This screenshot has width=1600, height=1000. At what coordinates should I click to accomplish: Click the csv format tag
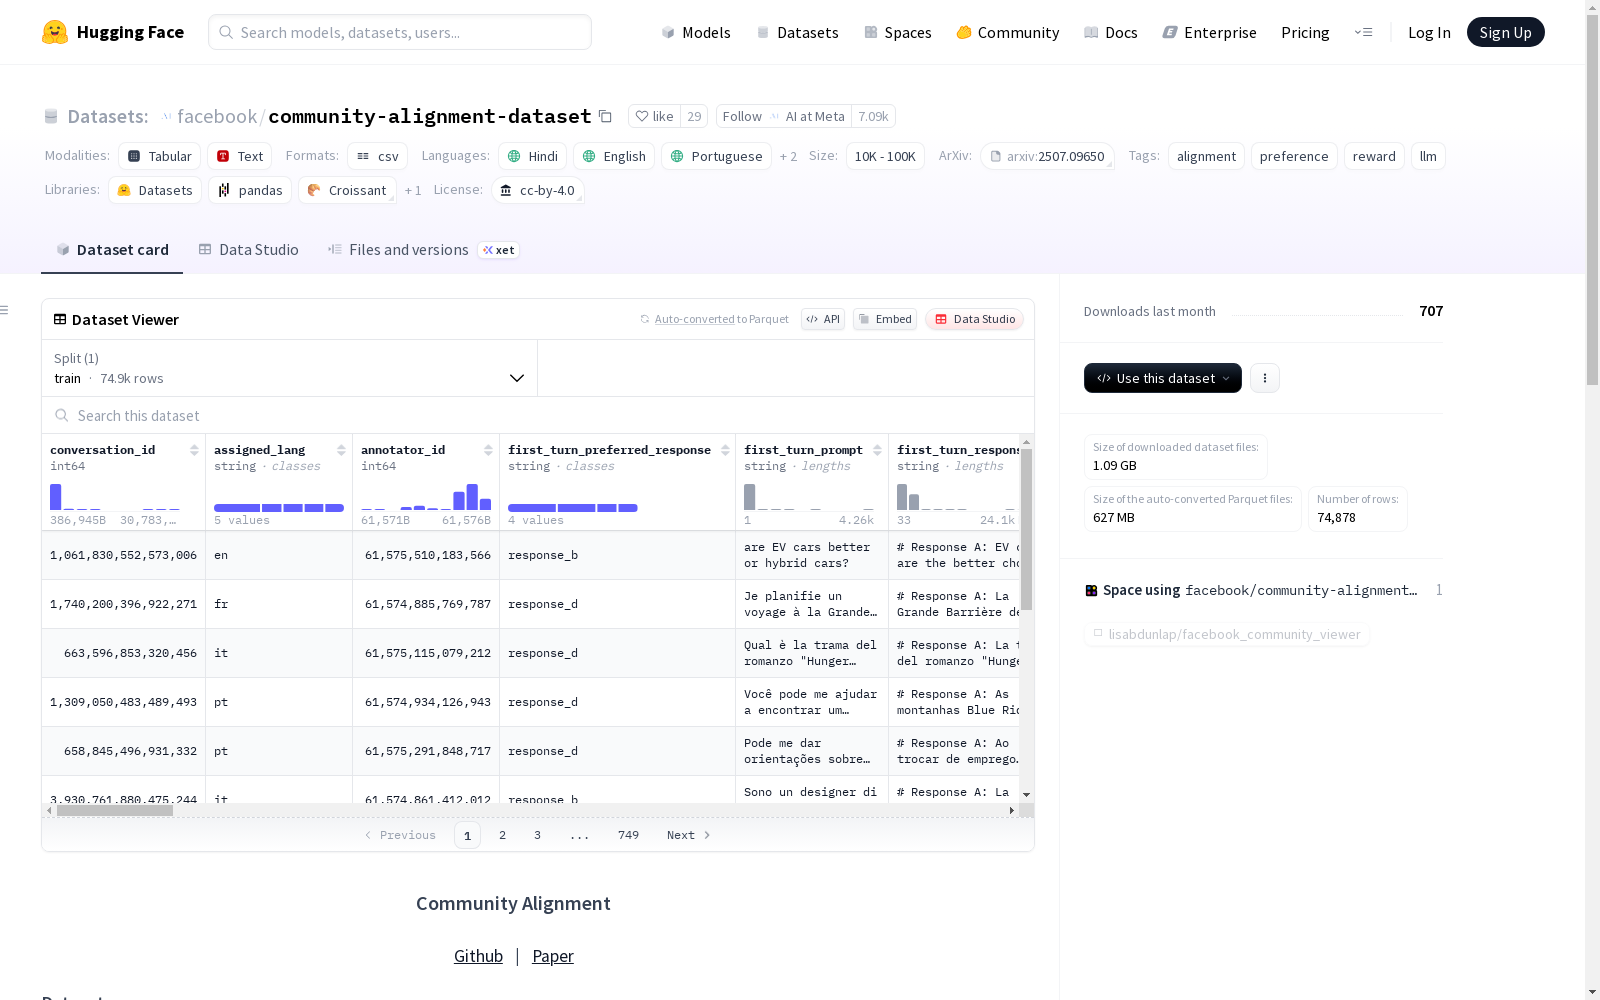[378, 156]
